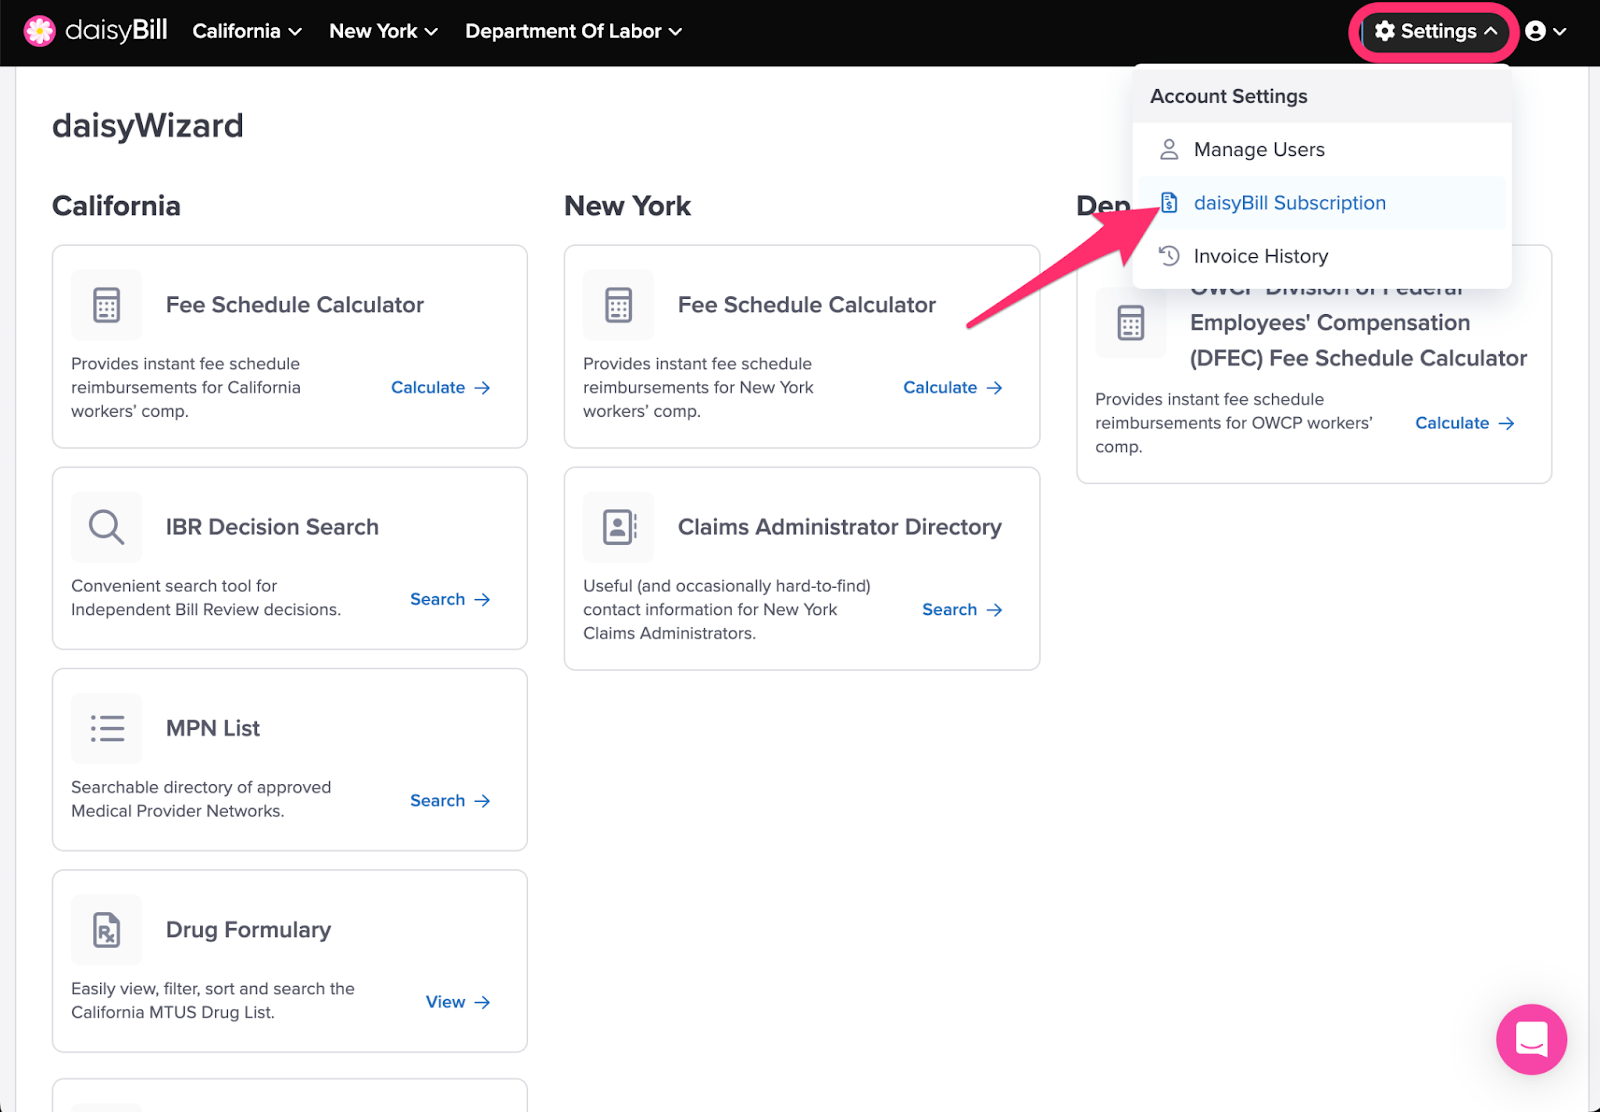Click arrow beside DFEC Calculate link

coord(1506,424)
